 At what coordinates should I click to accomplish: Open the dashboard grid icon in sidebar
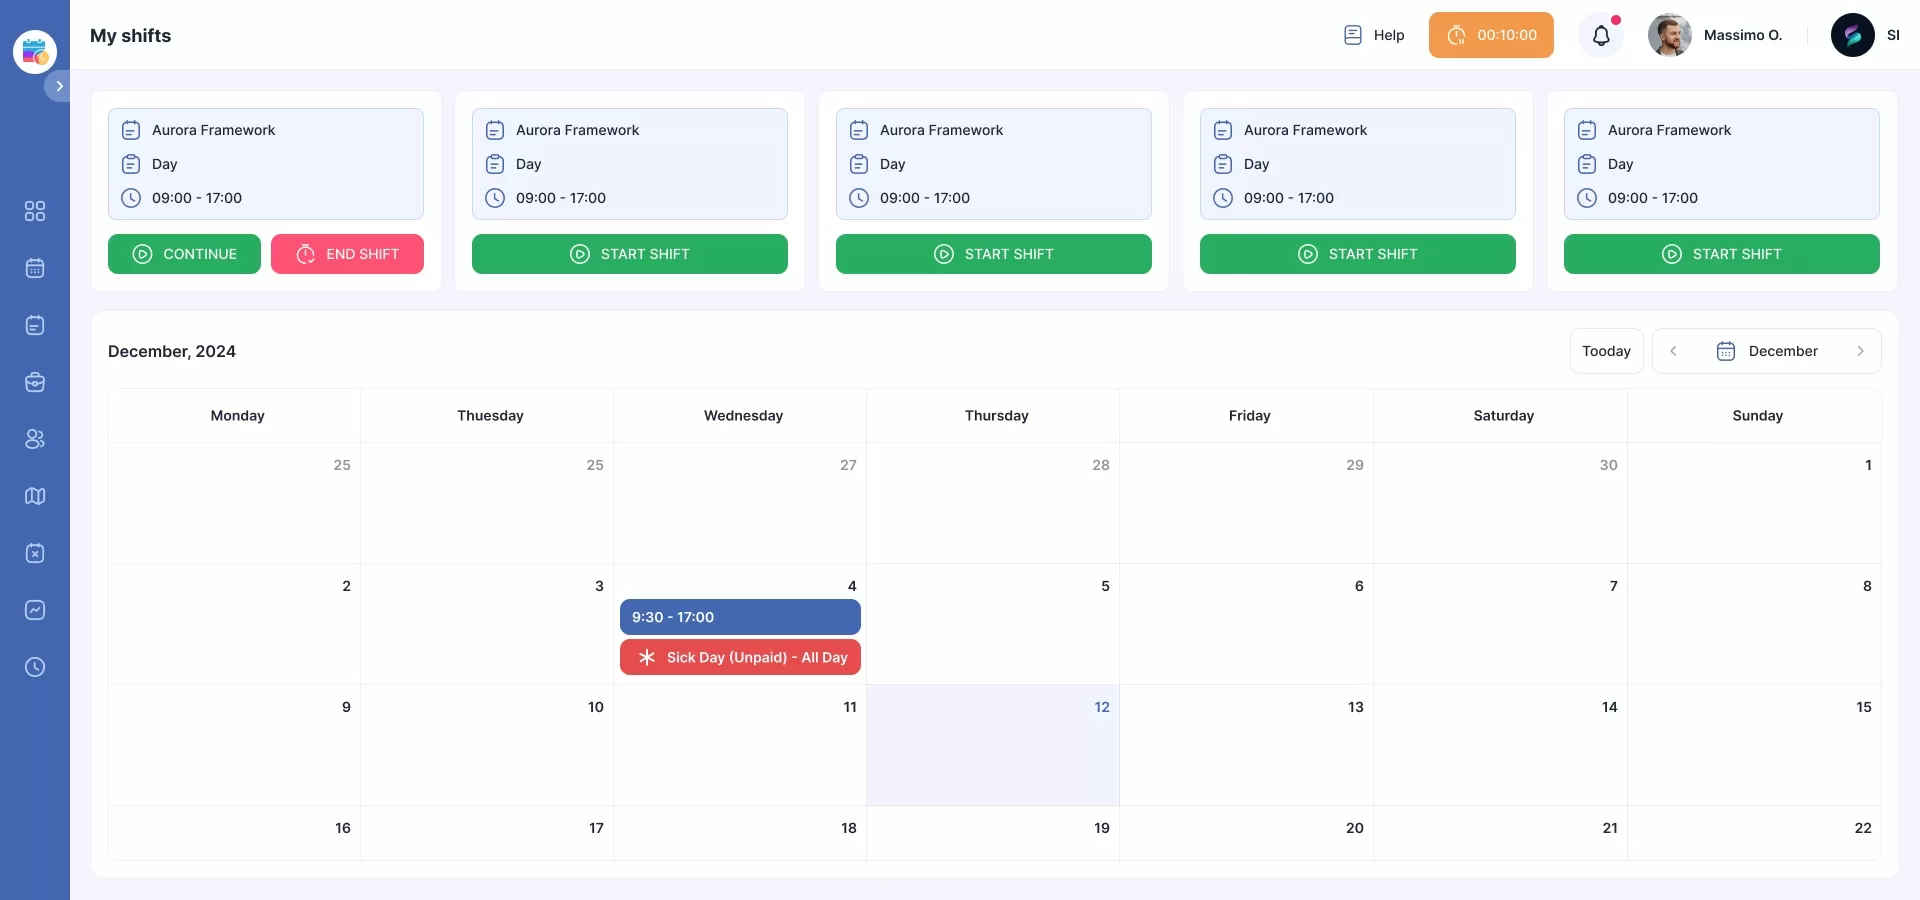tap(35, 211)
